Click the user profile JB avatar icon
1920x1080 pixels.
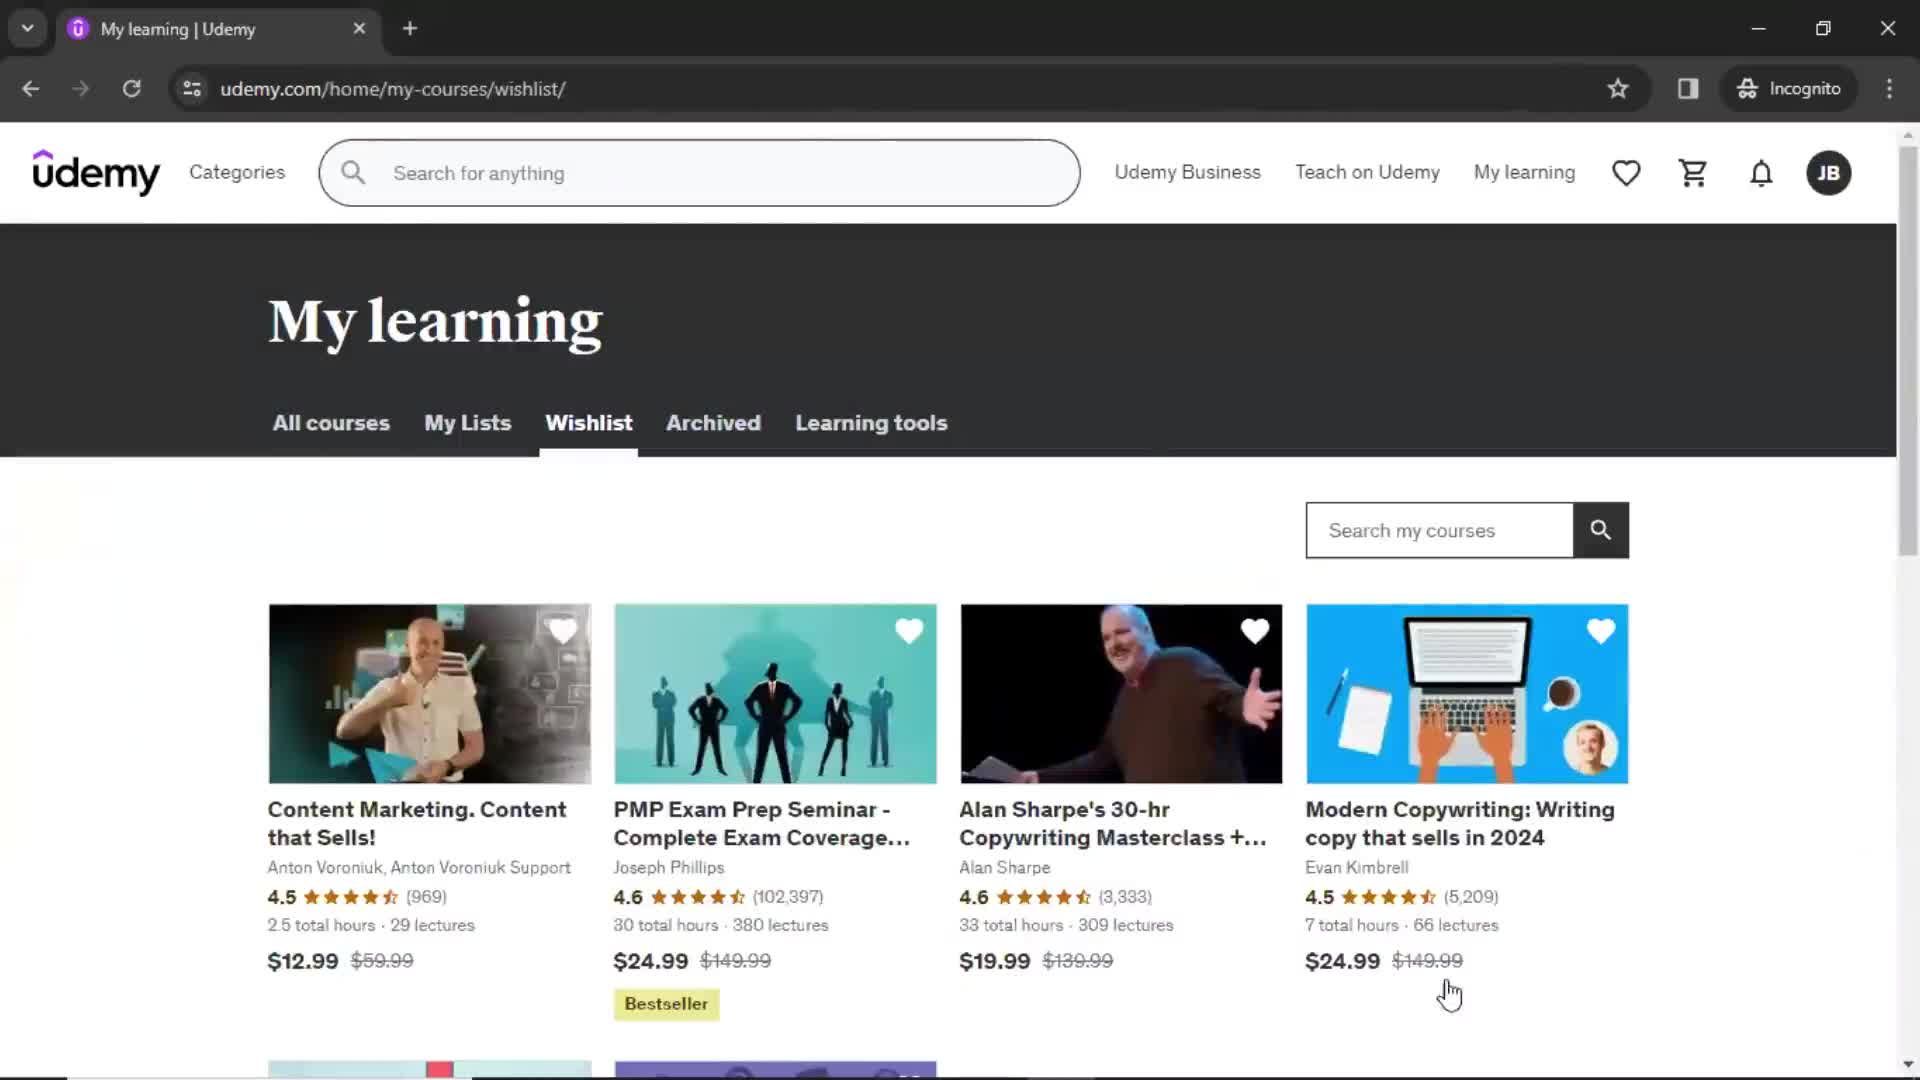tap(1828, 173)
